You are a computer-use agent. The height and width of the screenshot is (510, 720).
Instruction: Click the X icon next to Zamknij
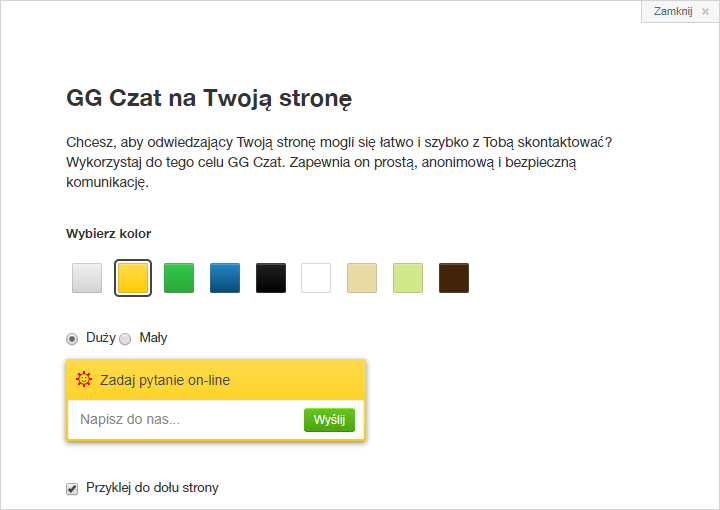(x=705, y=11)
